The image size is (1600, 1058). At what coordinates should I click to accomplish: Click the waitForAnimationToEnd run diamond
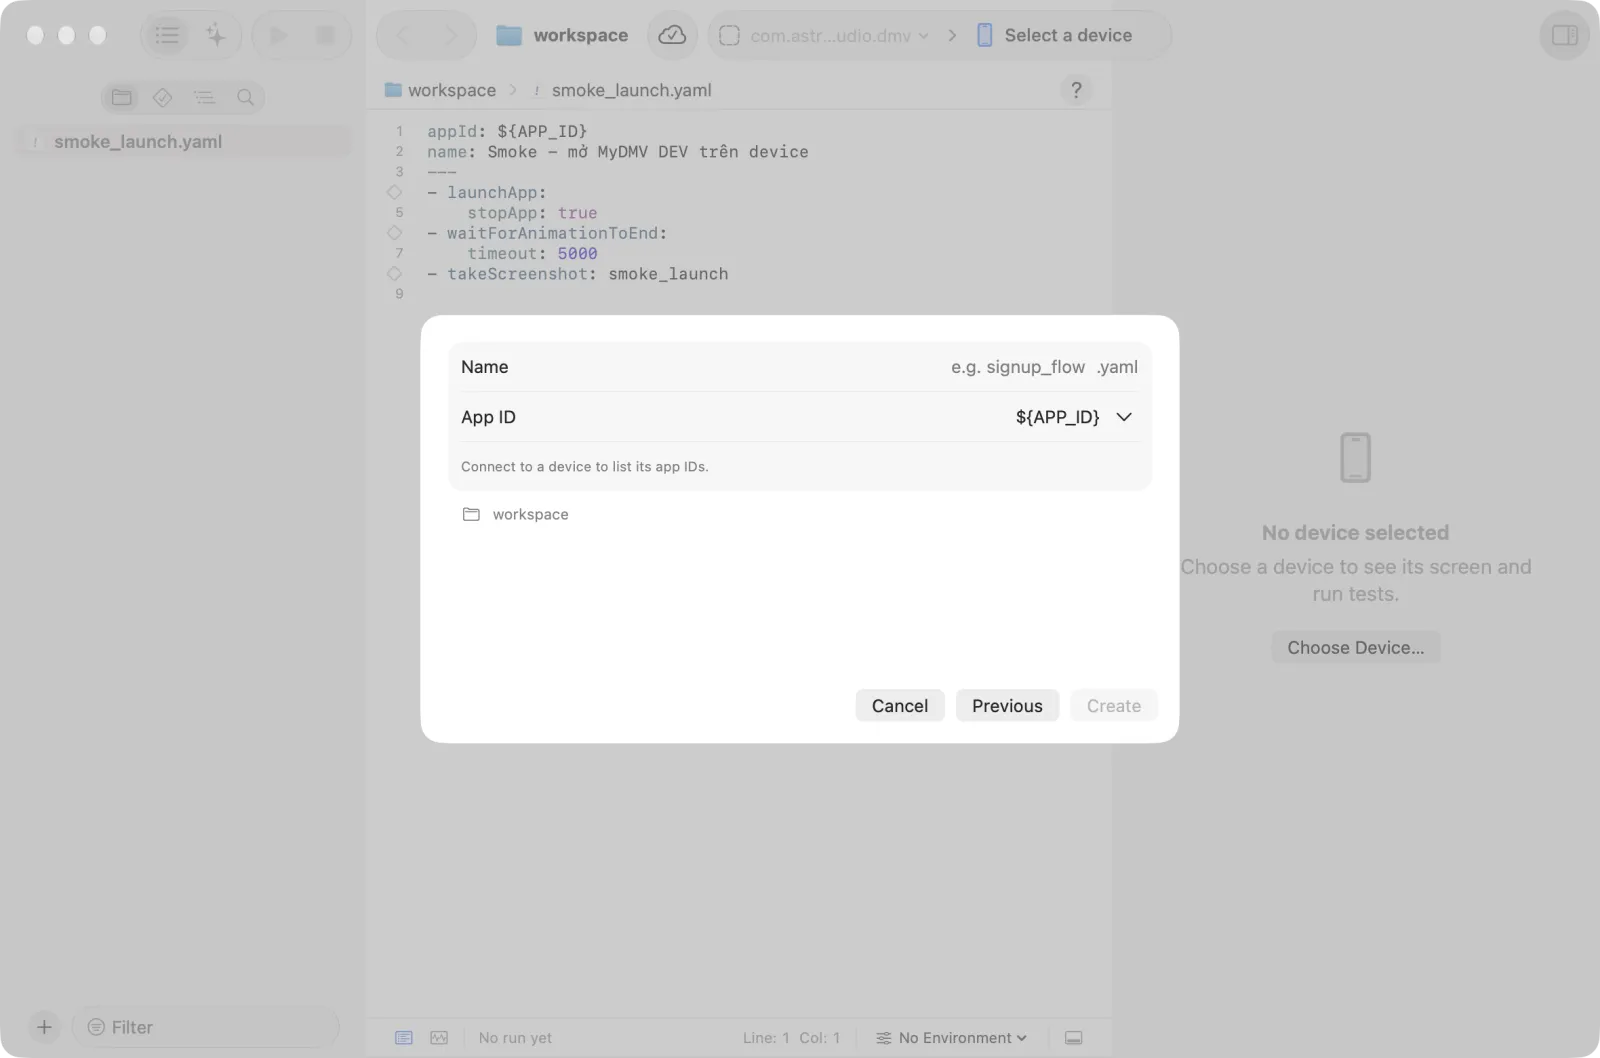[x=394, y=233]
